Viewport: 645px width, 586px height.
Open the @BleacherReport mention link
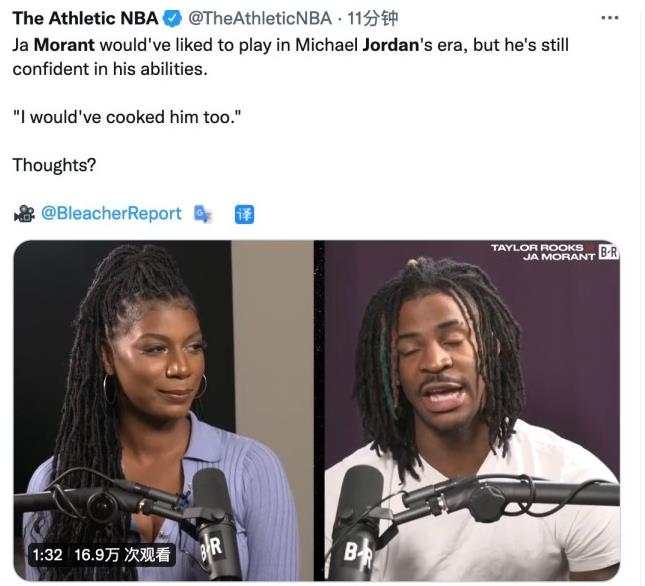111,213
